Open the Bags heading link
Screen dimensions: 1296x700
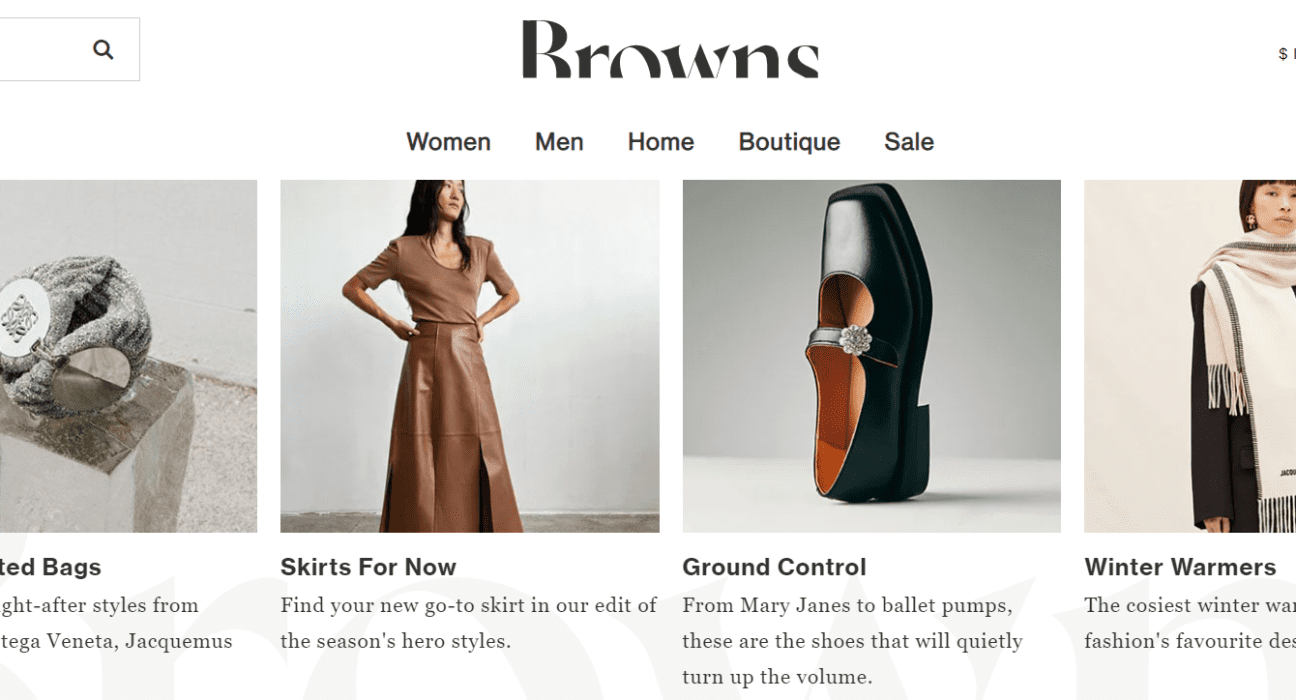[x=50, y=567]
